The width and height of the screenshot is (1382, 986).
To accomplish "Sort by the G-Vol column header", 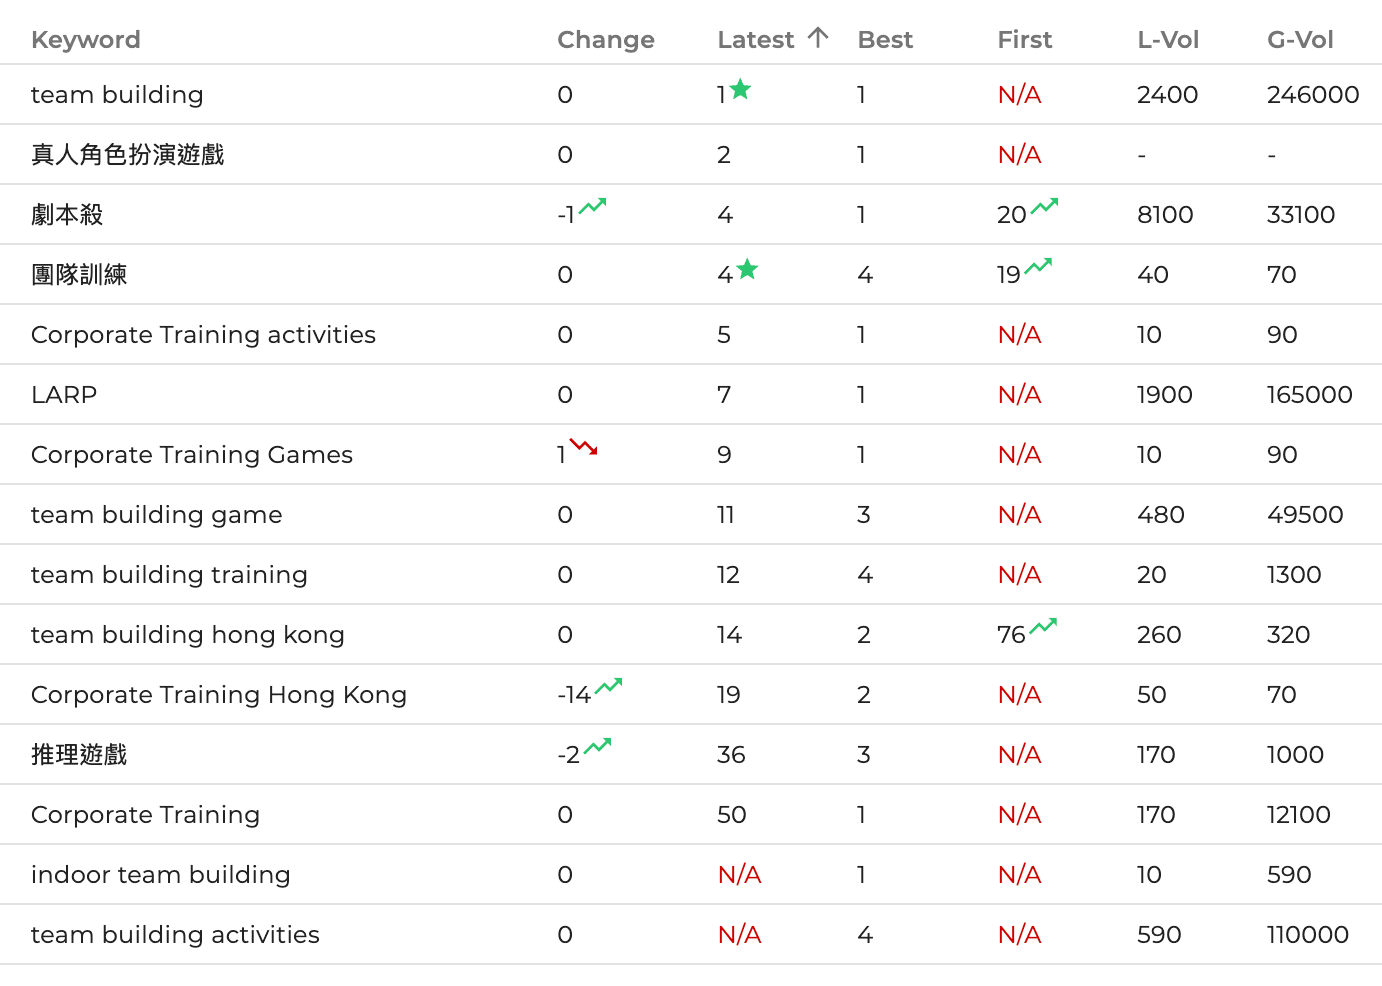I will 1299,40.
